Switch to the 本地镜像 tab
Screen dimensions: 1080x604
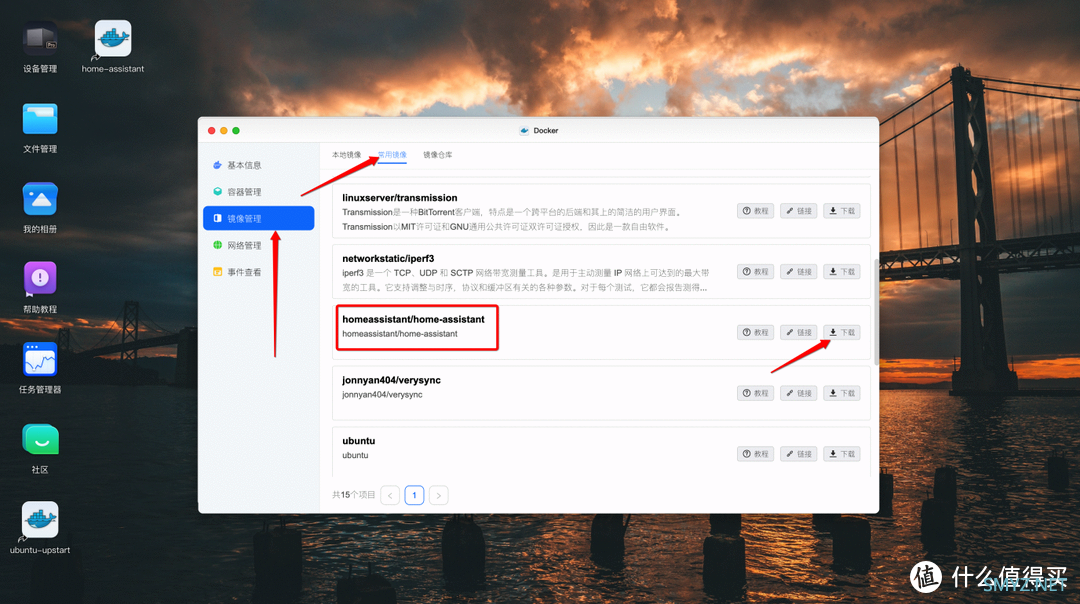(346, 155)
